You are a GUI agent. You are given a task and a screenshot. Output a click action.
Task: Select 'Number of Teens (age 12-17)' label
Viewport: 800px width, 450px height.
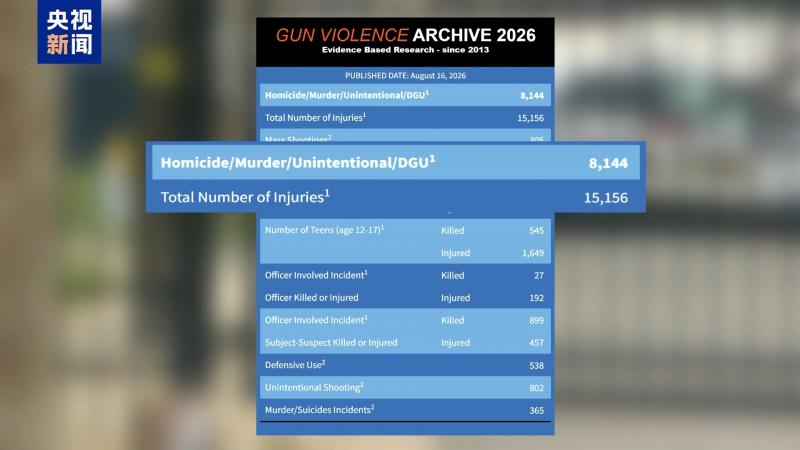tap(324, 230)
